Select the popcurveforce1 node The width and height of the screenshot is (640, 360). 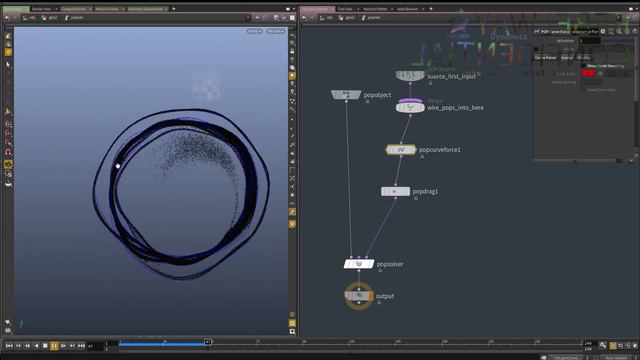401,150
